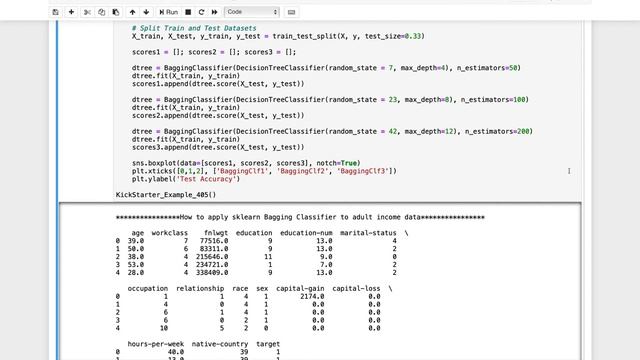The width and height of the screenshot is (640, 360).
Task: Restart the kernel with circular arrow icon
Action: pyautogui.click(x=201, y=12)
